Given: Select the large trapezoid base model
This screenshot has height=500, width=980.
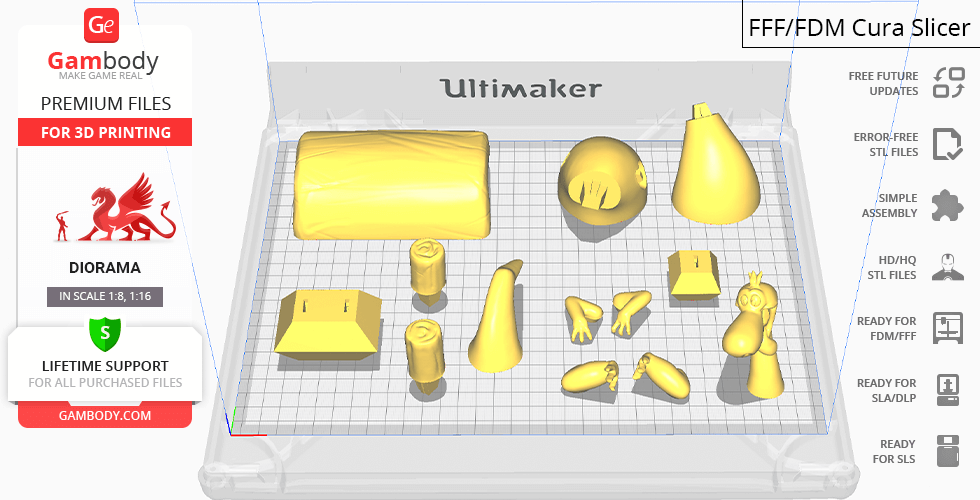Looking at the screenshot, I should pyautogui.click(x=328, y=323).
